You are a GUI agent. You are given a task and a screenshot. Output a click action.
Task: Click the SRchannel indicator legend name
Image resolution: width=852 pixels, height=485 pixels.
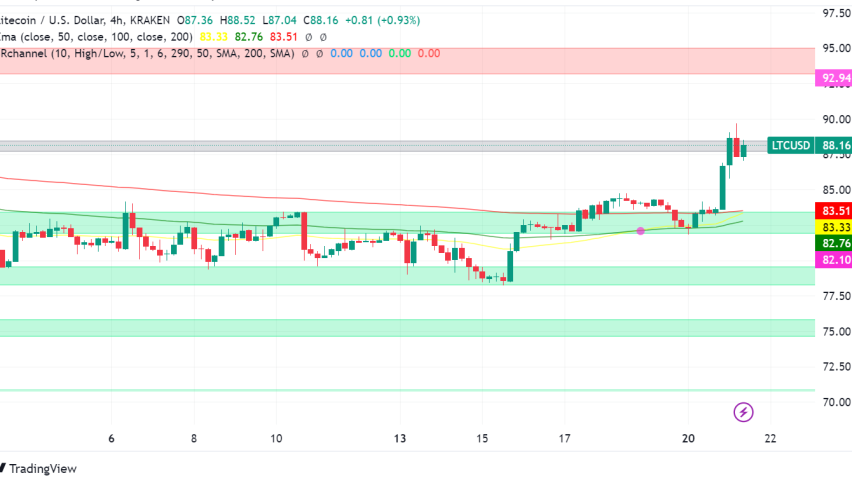[x=24, y=54]
